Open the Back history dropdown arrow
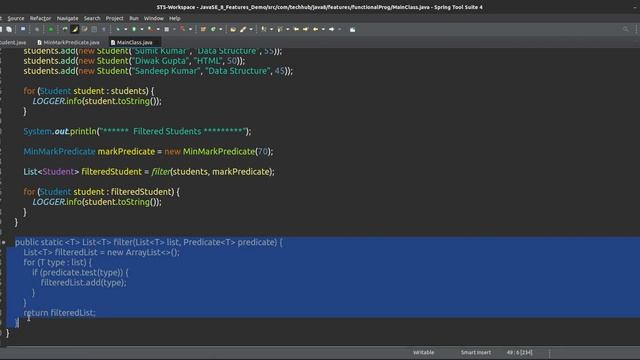Screen dimensions: 640x360 (x=323, y=29)
